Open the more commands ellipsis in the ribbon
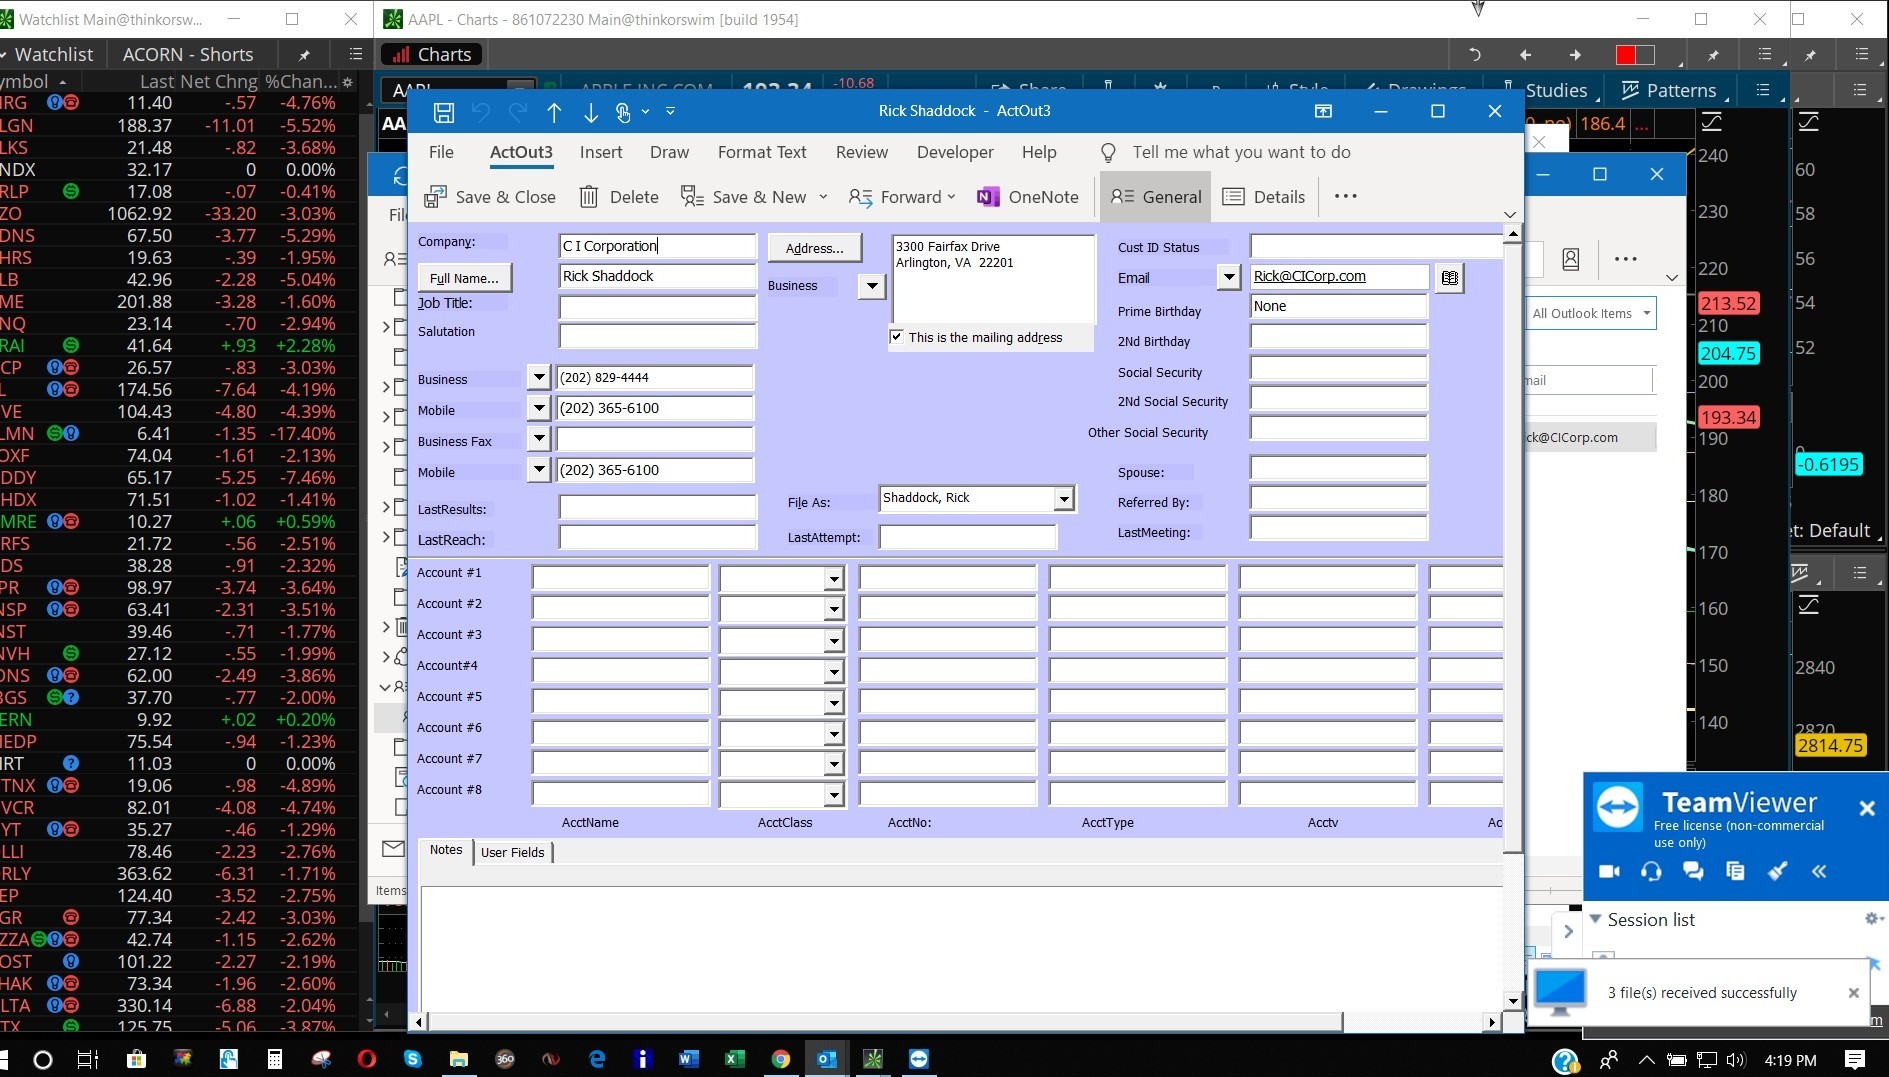This screenshot has width=1889, height=1077. (1346, 196)
